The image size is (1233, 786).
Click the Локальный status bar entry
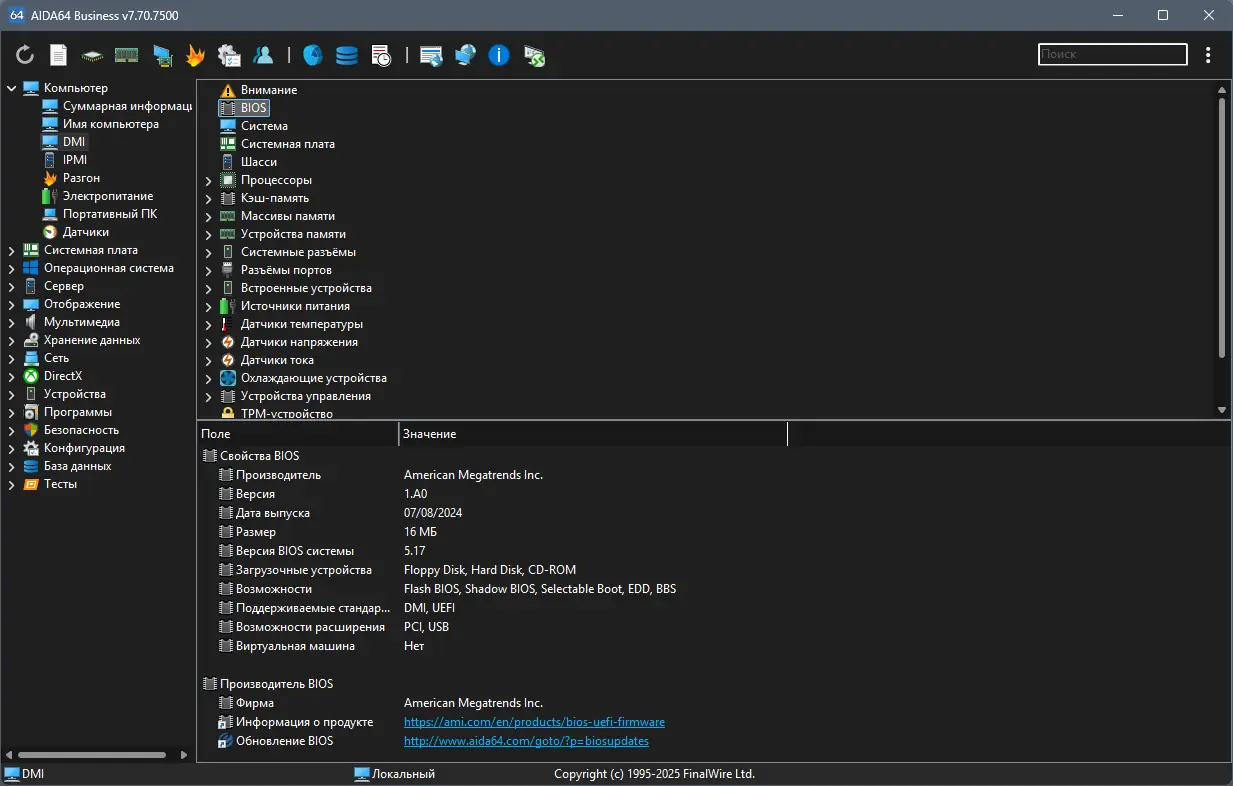[395, 774]
